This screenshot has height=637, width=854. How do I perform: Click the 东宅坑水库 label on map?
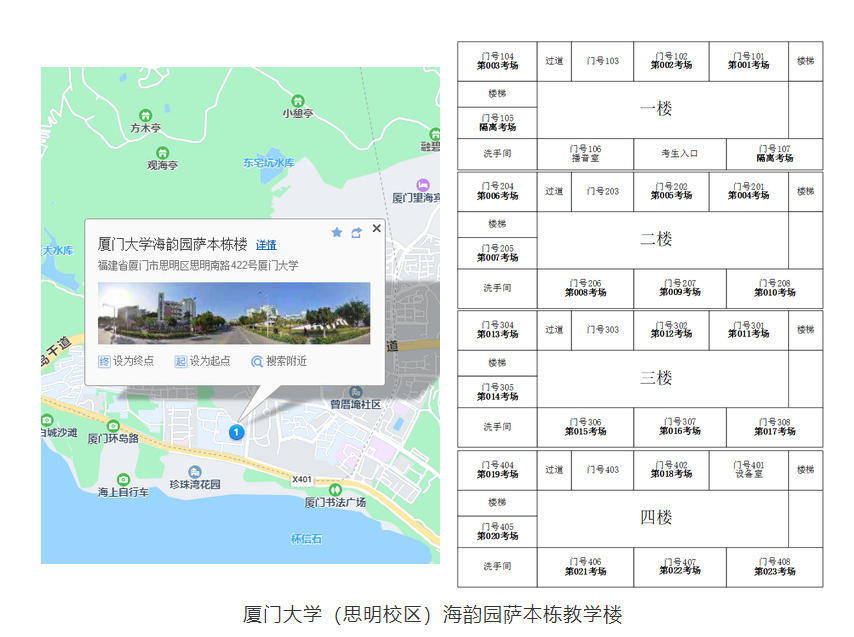269,163
